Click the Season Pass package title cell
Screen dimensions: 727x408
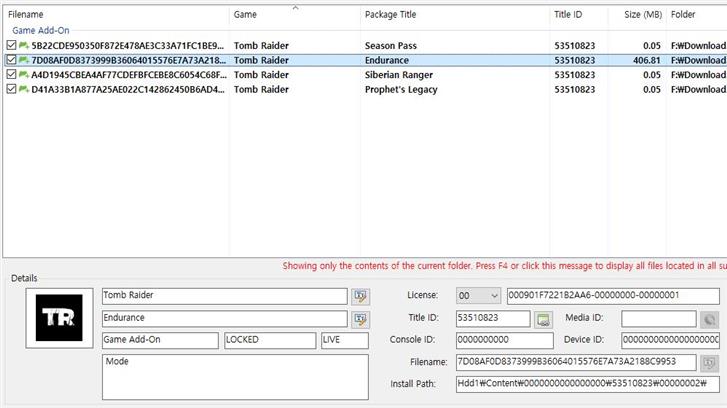(391, 45)
